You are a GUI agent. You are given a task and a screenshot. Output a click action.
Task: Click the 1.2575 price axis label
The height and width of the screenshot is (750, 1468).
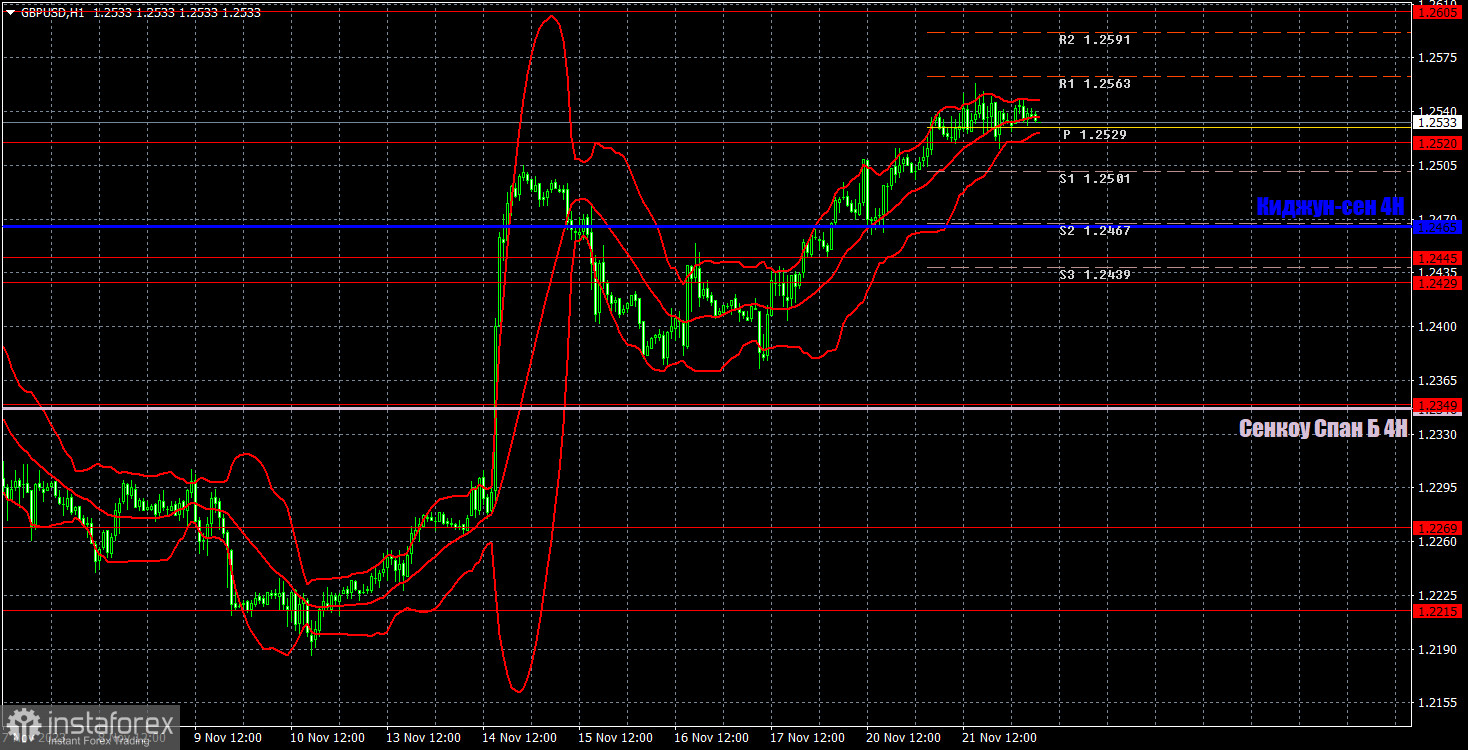coord(1438,58)
